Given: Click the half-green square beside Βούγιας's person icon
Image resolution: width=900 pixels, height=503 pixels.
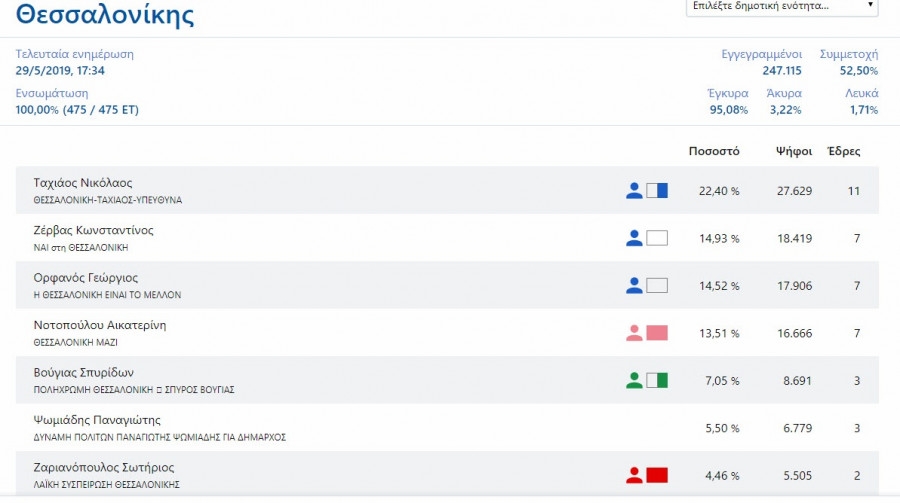Looking at the screenshot, I should pos(657,380).
